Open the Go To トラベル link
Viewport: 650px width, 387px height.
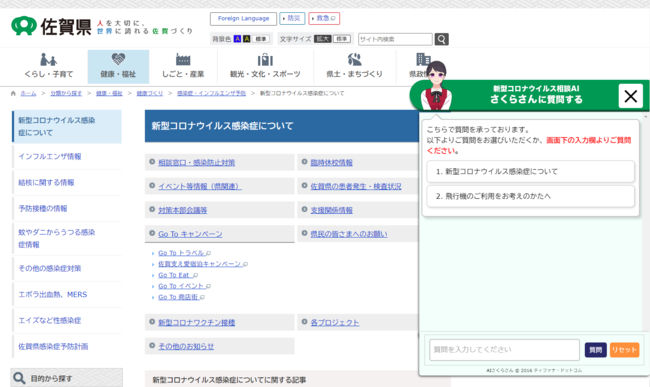pos(181,253)
